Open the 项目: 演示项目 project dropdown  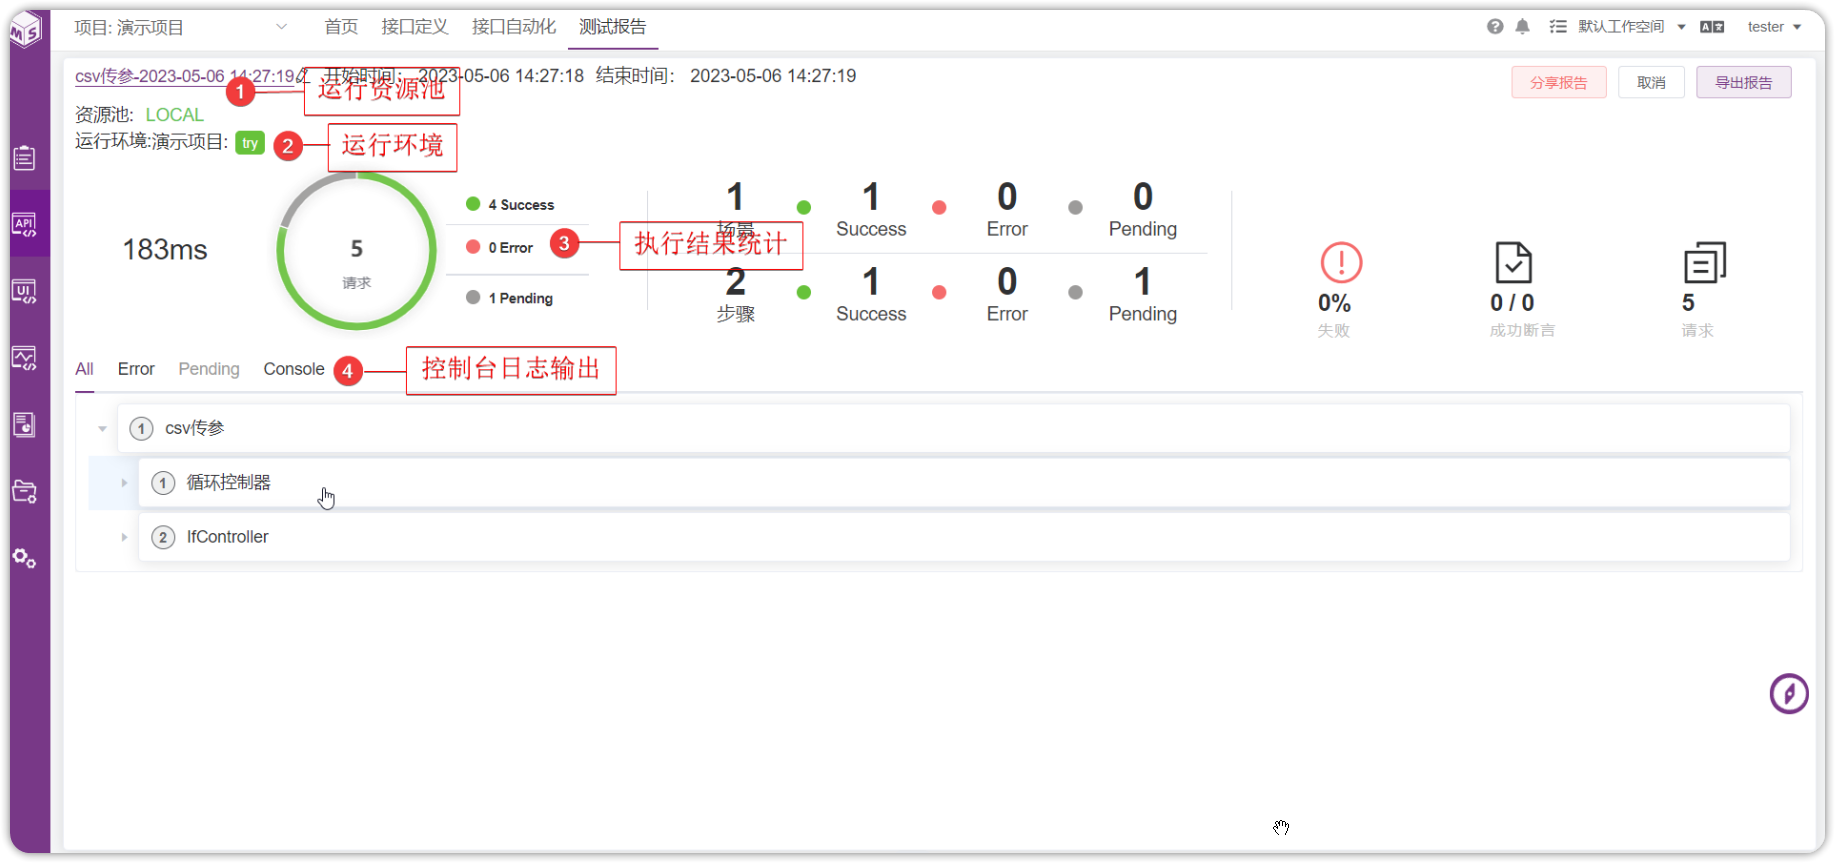pyautogui.click(x=181, y=27)
